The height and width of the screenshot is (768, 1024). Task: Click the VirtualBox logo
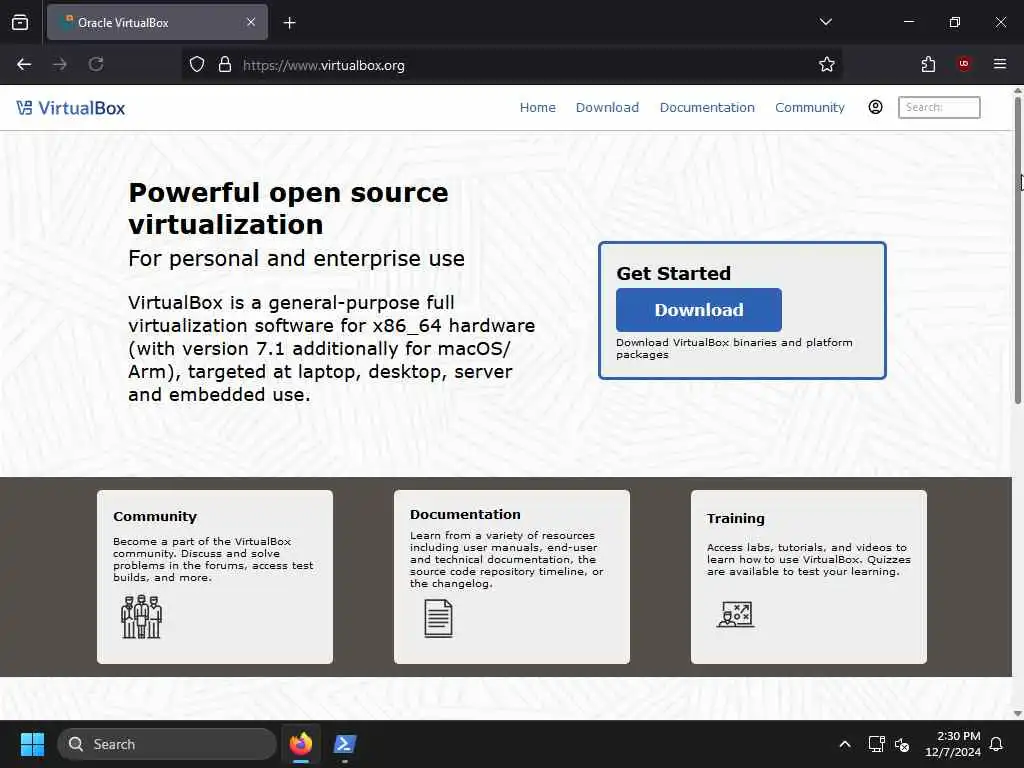(x=71, y=108)
